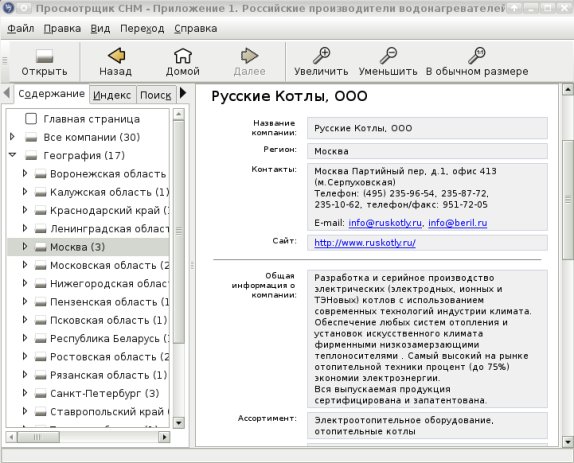Click the content pane scrollbar thumb
Image resolution: width=574 pixels, height=463 pixels.
point(568,199)
